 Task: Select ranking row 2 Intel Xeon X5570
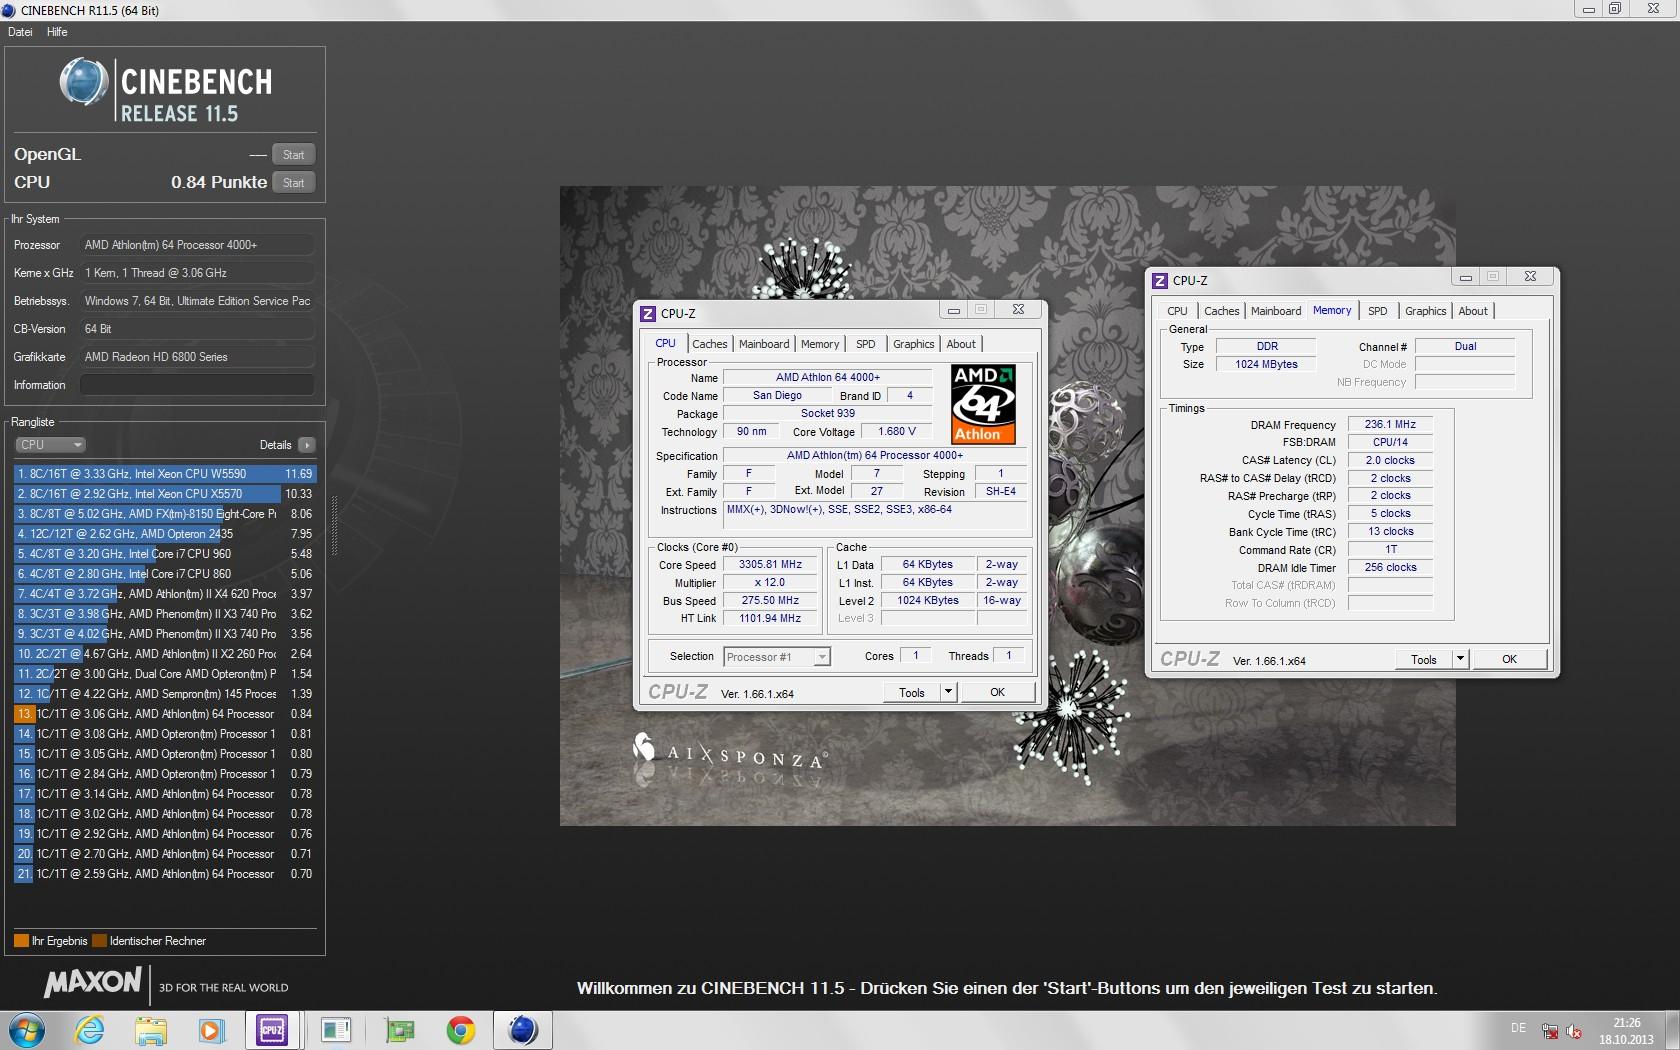(x=165, y=494)
